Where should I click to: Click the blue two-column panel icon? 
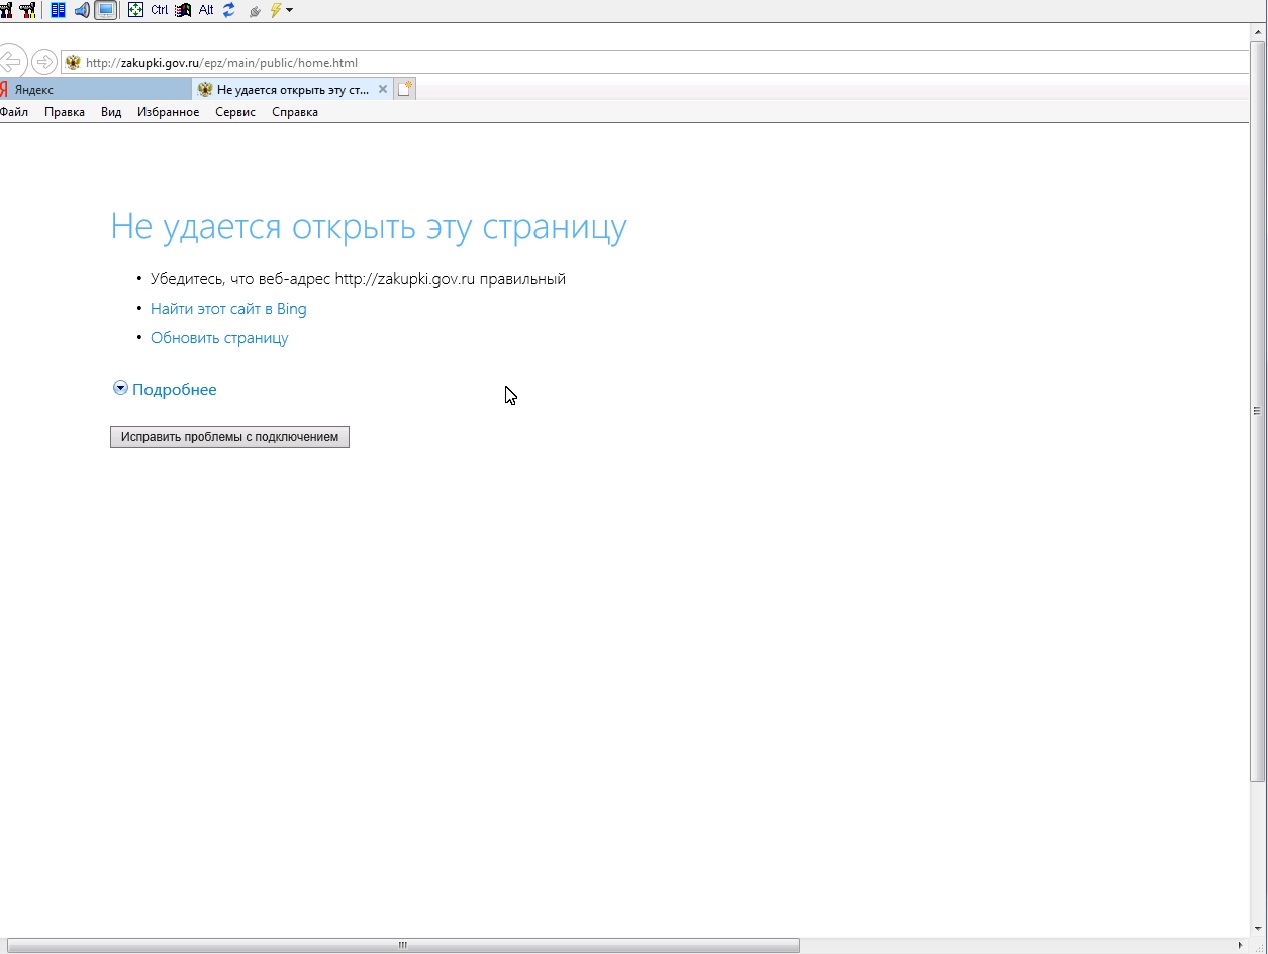(x=59, y=10)
